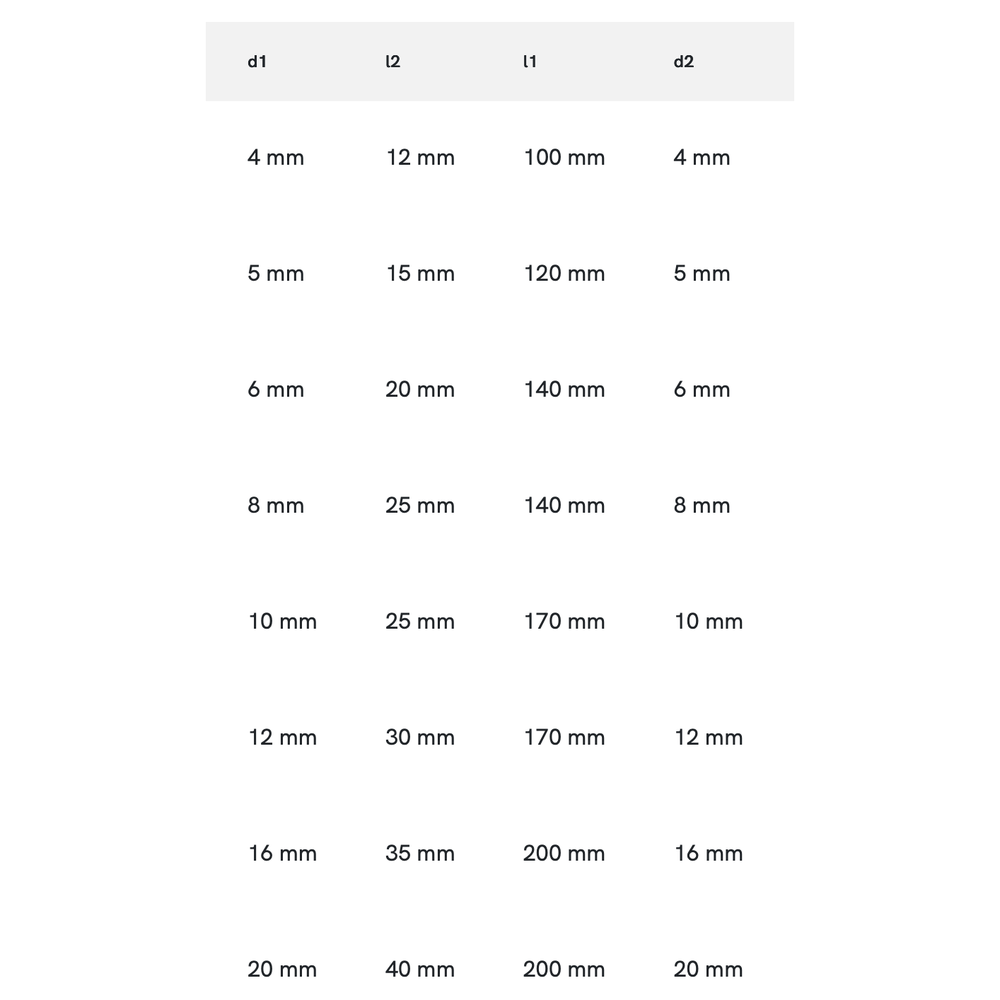Click the 12 mm d2 cell

(708, 738)
